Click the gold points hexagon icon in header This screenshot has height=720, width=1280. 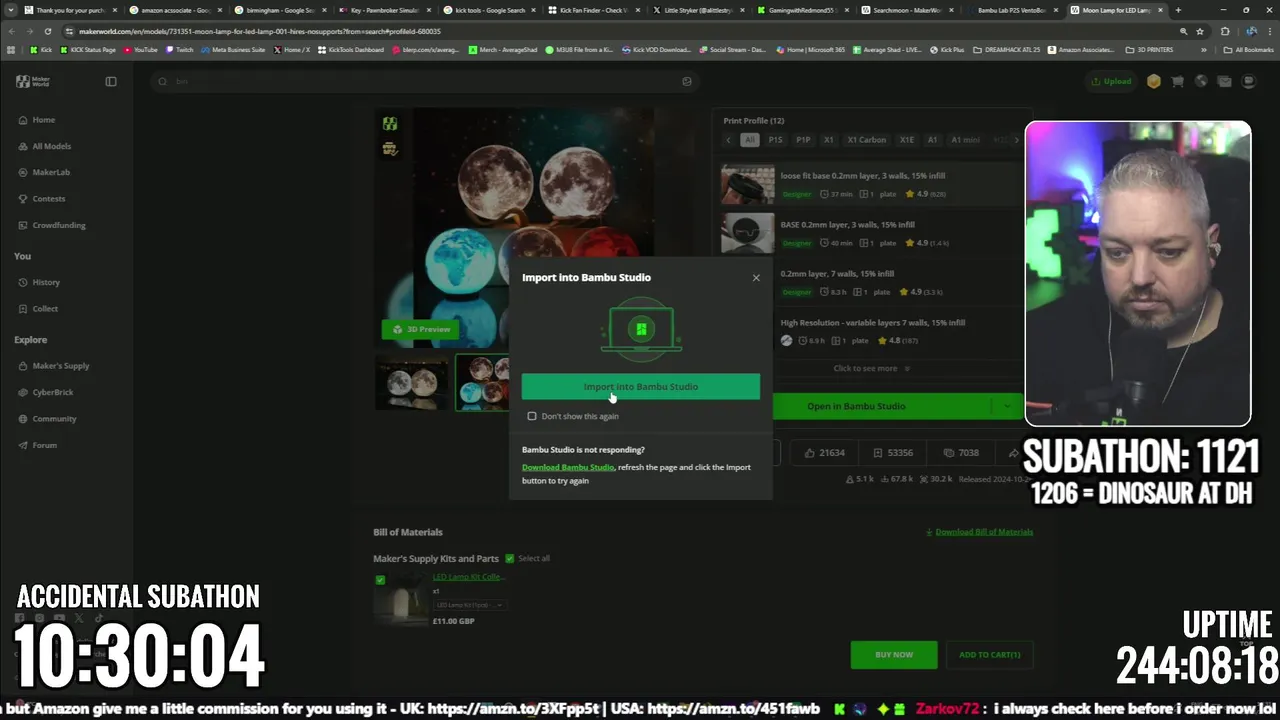pyautogui.click(x=1154, y=82)
